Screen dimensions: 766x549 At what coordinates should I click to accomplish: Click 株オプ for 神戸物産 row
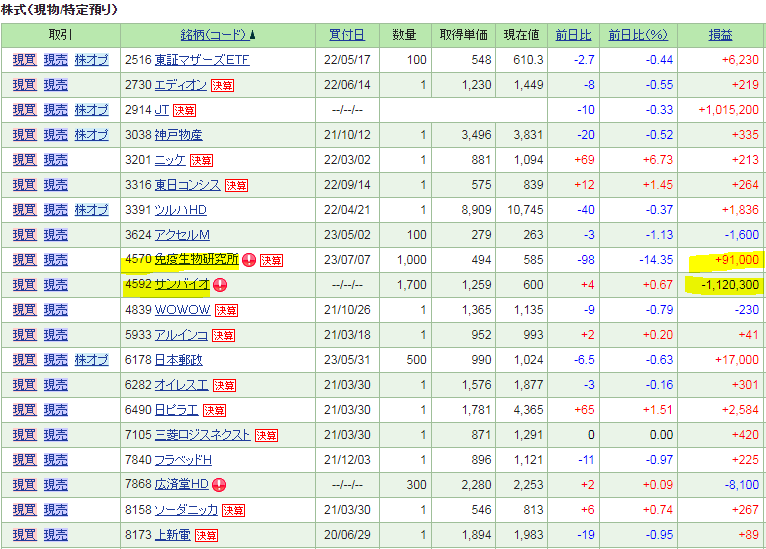click(92, 135)
